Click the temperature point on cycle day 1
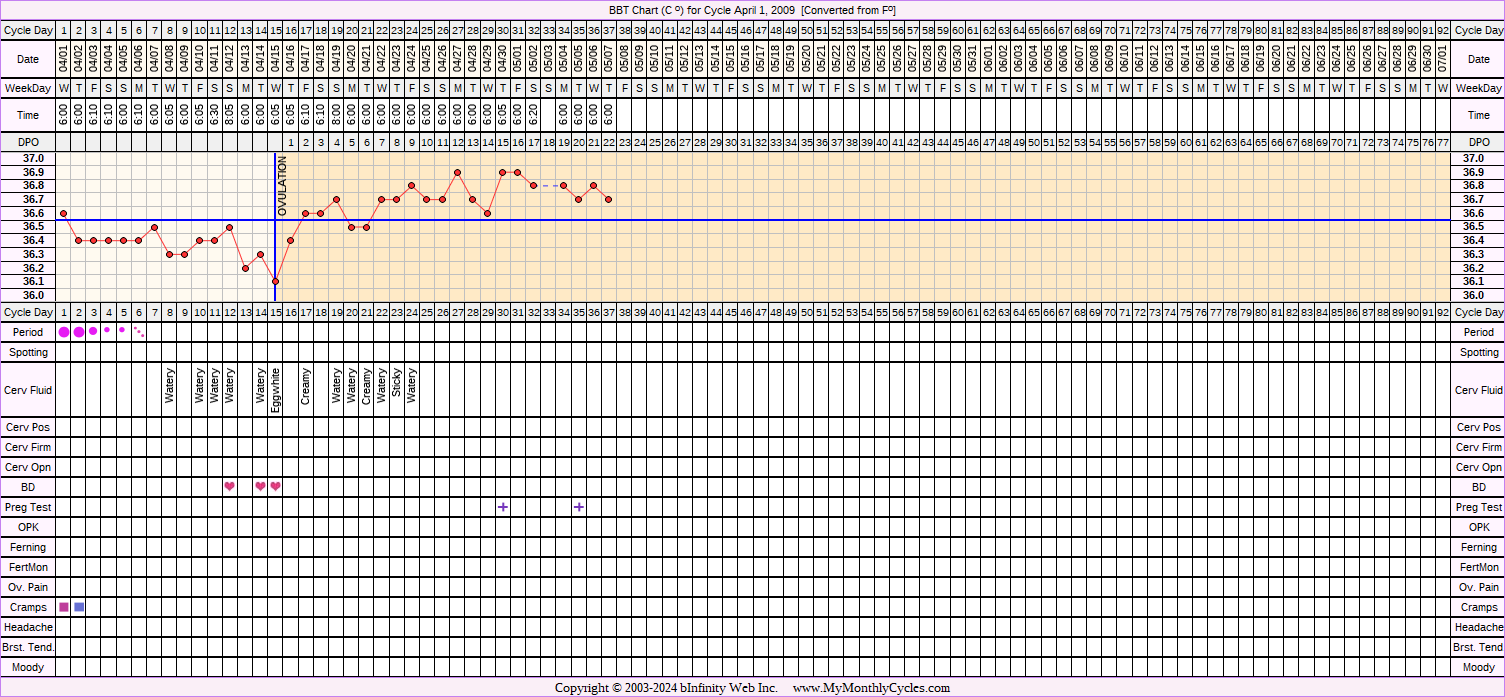The height and width of the screenshot is (697, 1505). [63, 213]
